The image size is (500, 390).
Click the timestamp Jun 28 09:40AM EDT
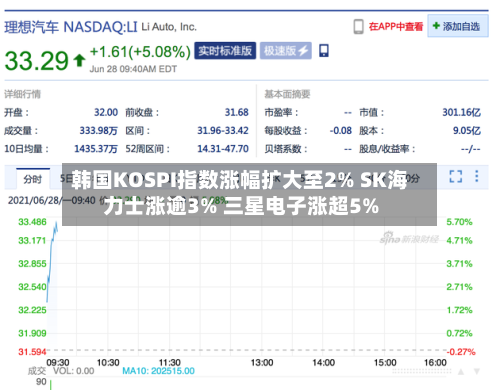coord(133,69)
